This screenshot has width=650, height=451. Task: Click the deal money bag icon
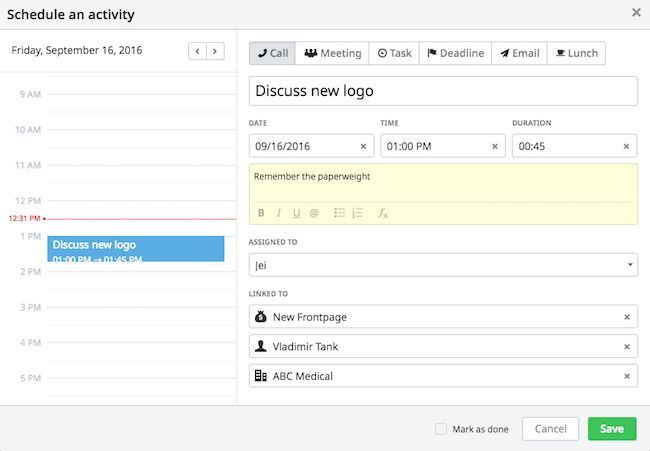tap(260, 317)
